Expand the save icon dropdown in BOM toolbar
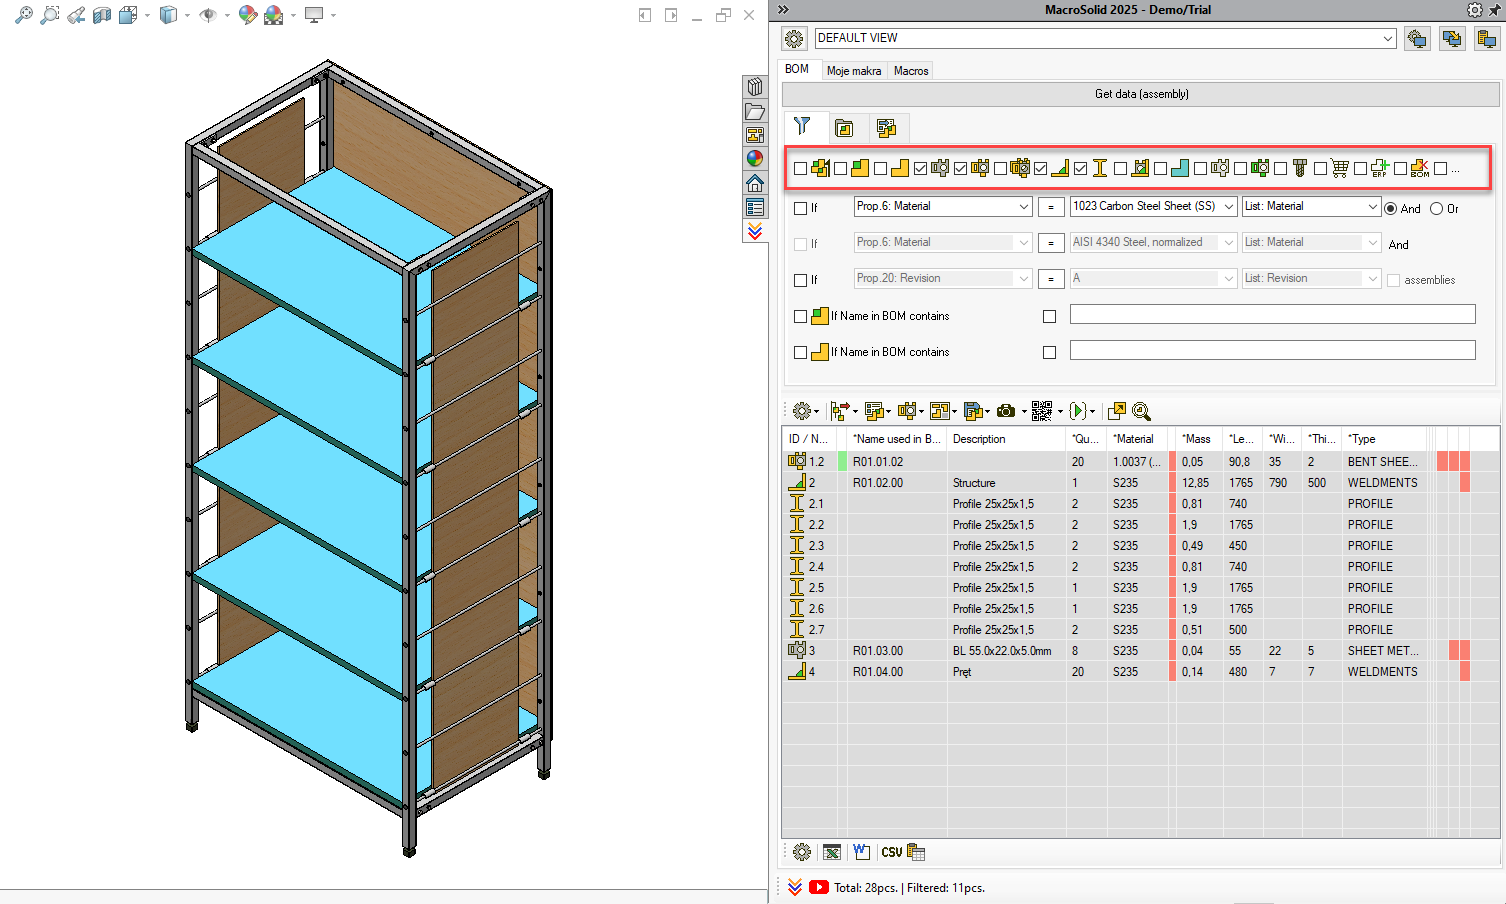Screen dimensions: 1506x904 [x=987, y=412]
